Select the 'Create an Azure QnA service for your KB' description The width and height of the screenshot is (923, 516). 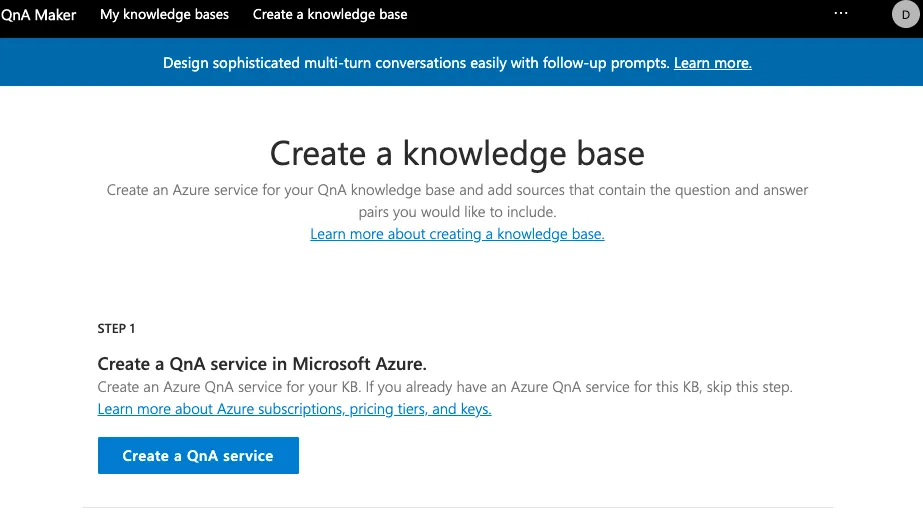click(x=445, y=387)
